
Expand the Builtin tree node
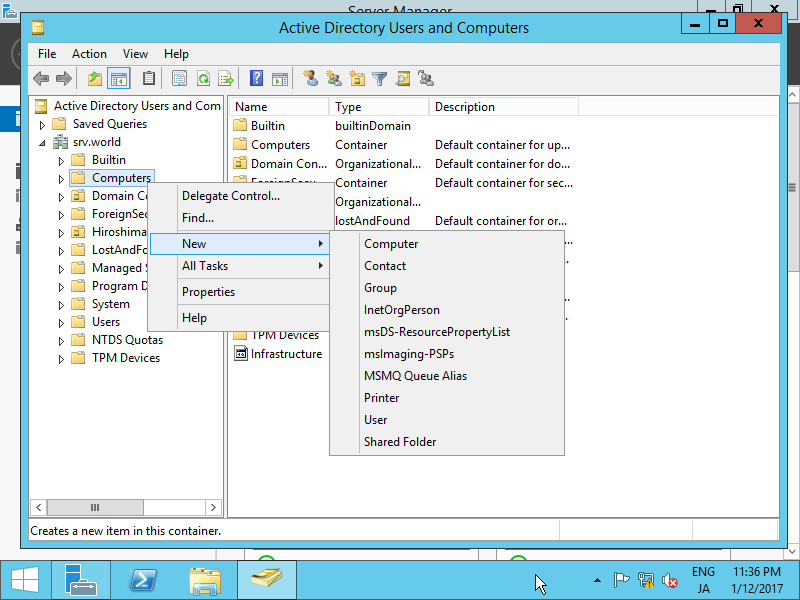[60, 159]
